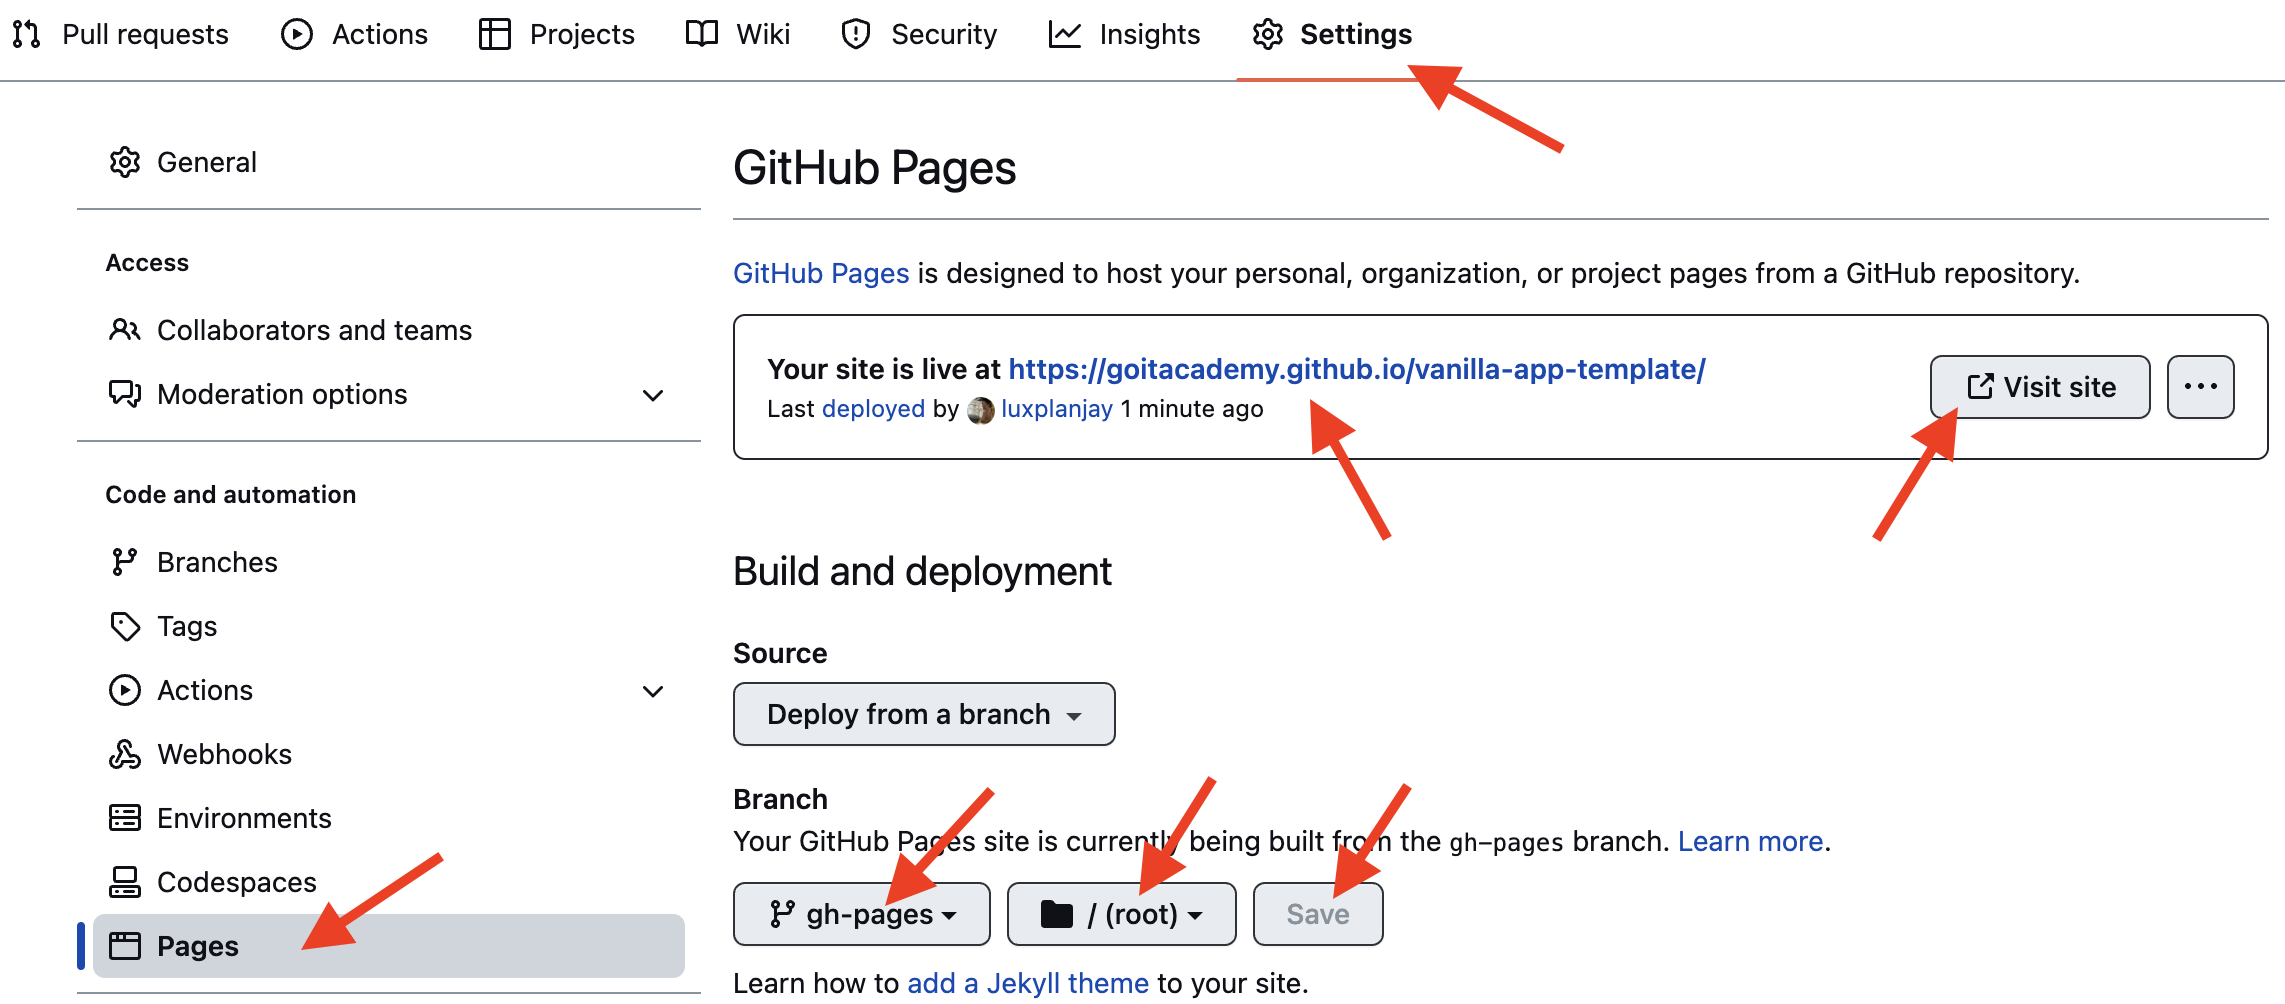Open the kebab menu beside Visit site

coord(2200,387)
